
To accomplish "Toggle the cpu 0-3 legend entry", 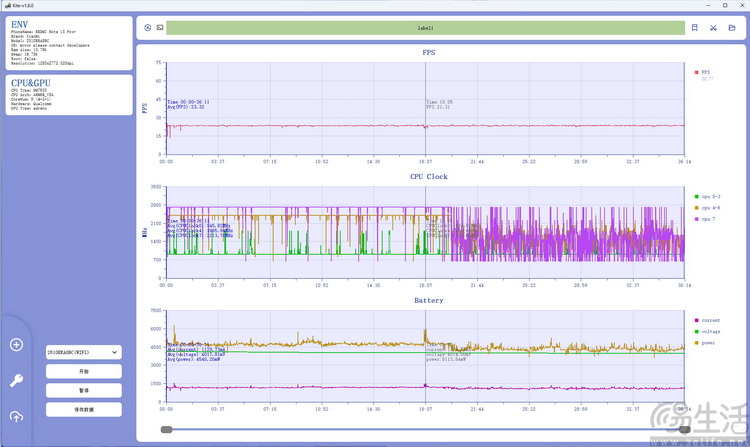I will pyautogui.click(x=707, y=196).
